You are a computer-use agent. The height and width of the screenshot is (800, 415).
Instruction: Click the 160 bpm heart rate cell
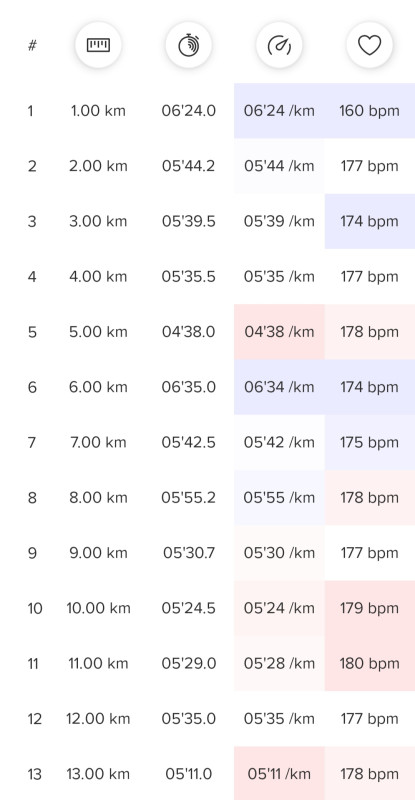(370, 111)
